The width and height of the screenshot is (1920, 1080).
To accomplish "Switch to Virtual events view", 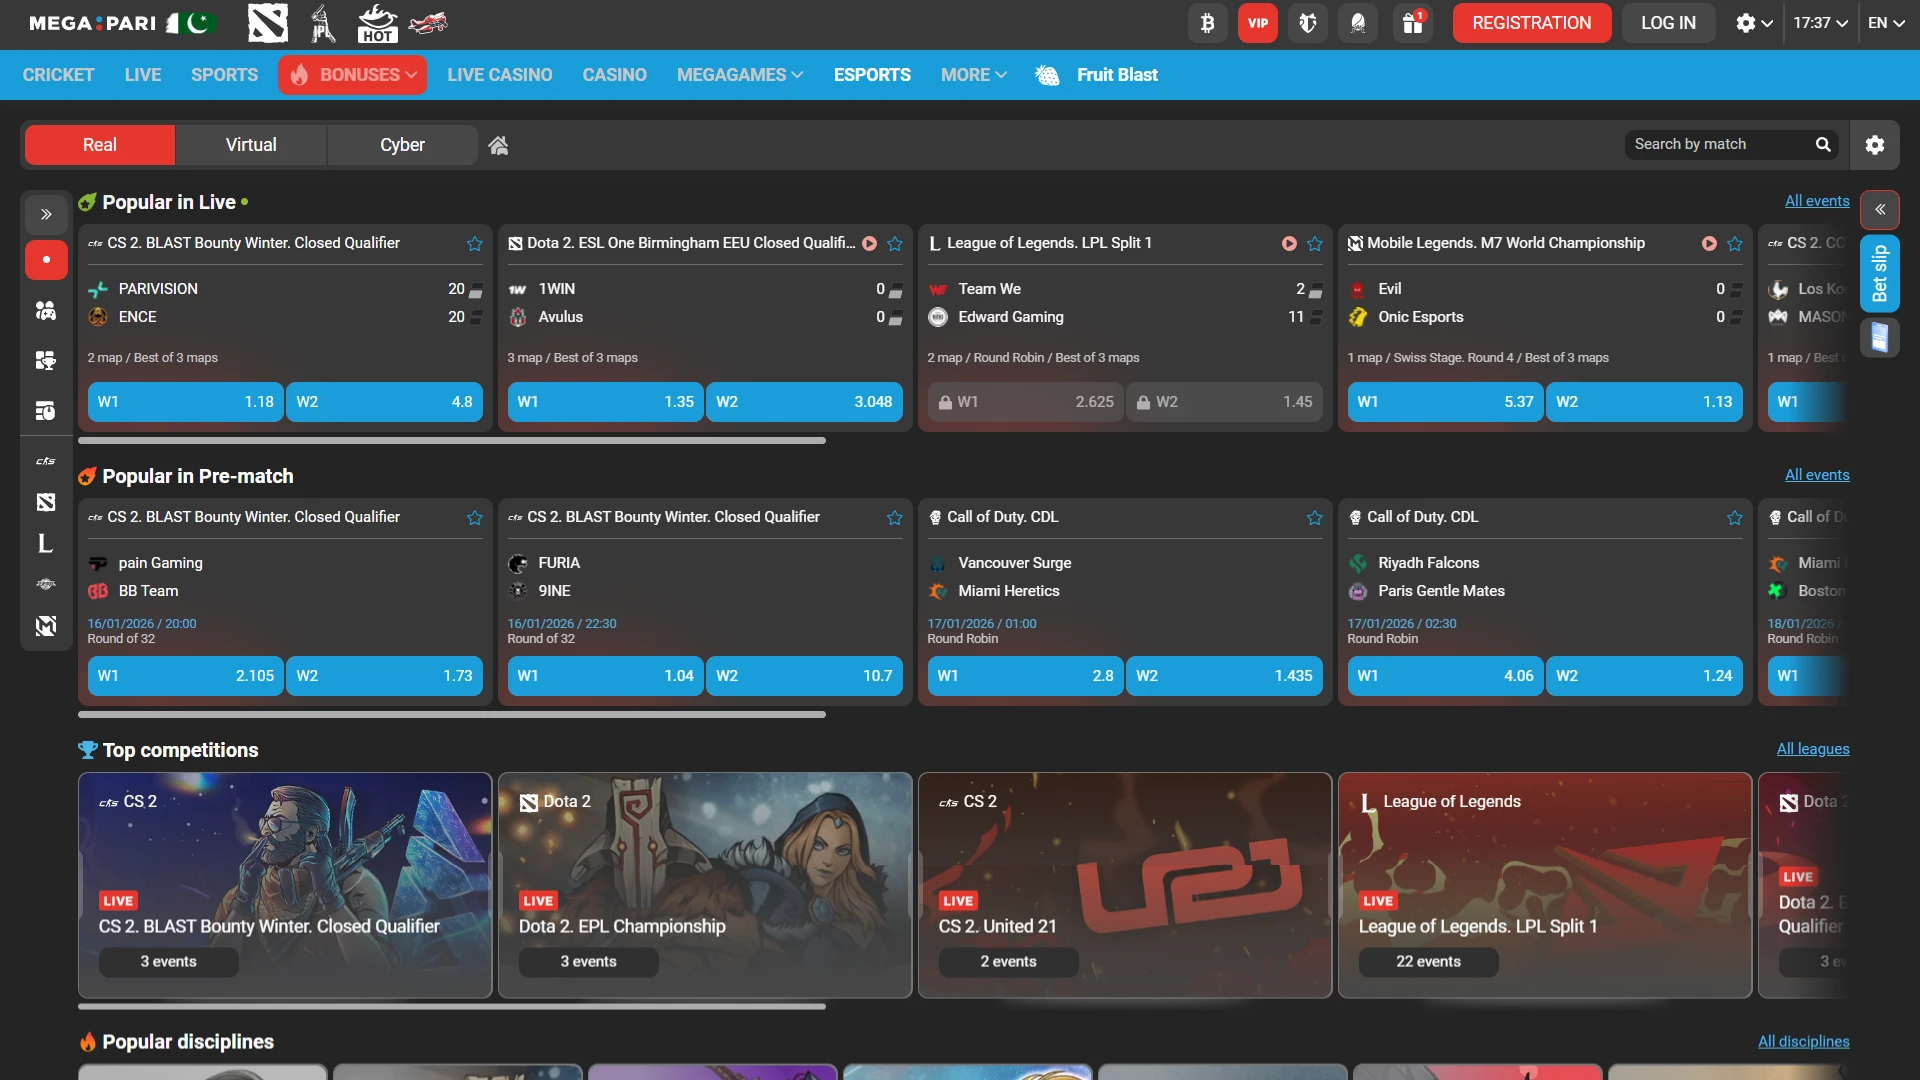I will [251, 144].
